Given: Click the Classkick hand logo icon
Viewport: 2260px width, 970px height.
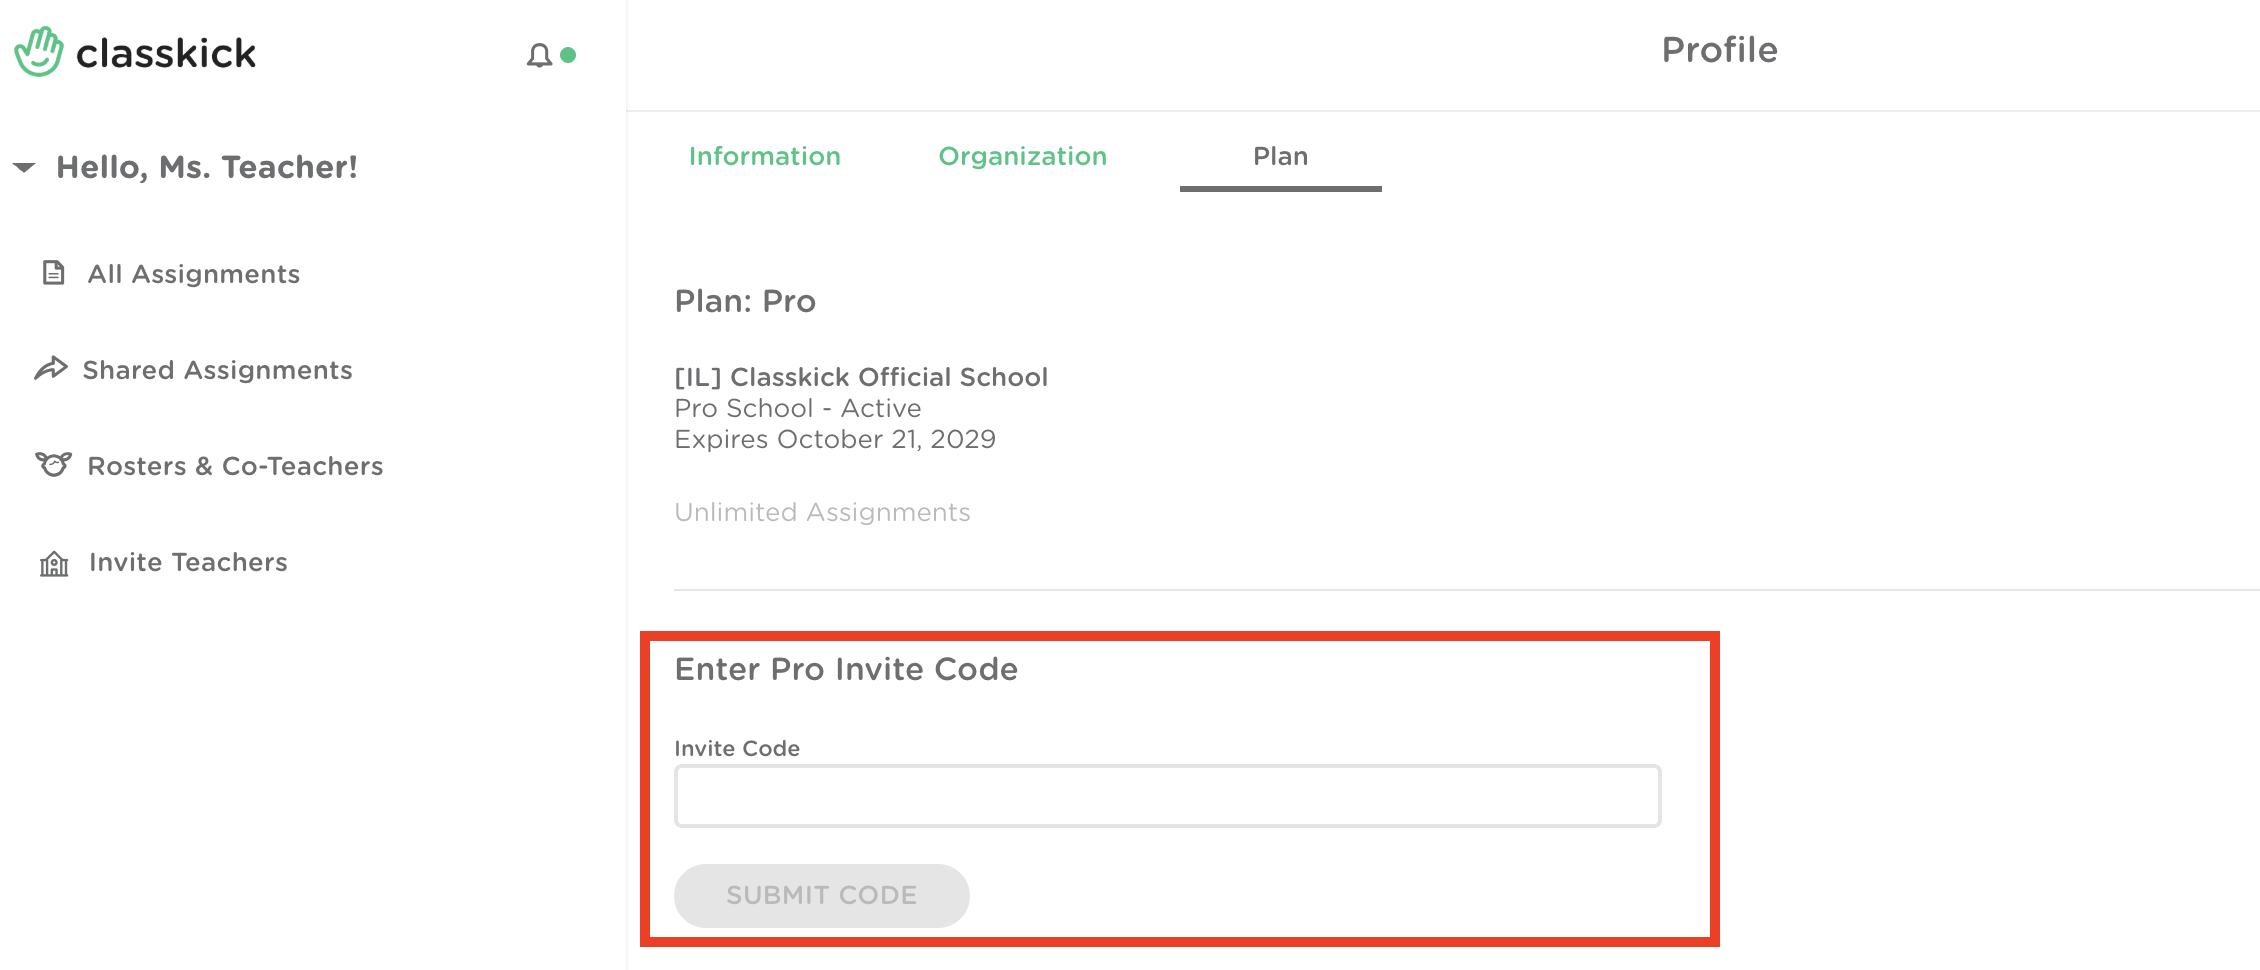Looking at the screenshot, I should tap(39, 52).
